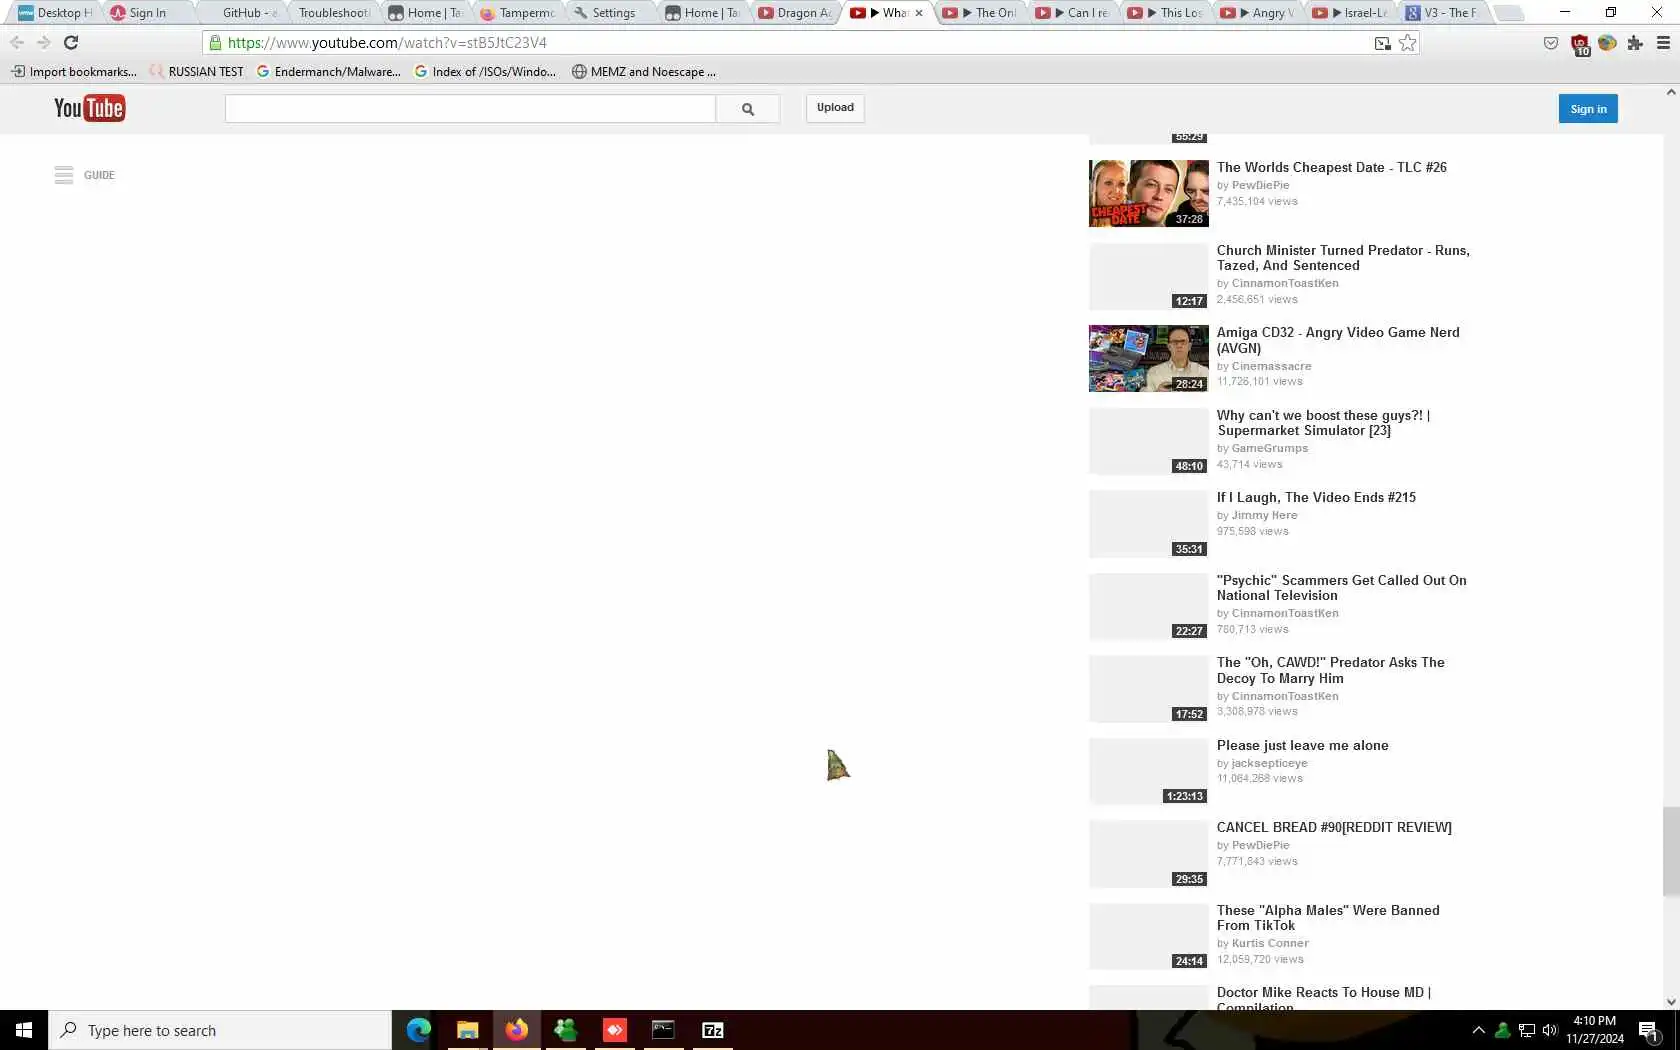Open CANCEL BREAD #90 REDDIT REVIEW video

1334,827
